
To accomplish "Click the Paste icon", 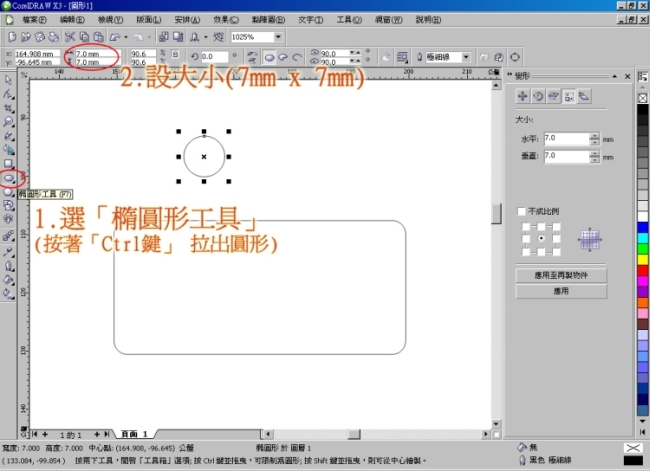I will click(x=98, y=37).
